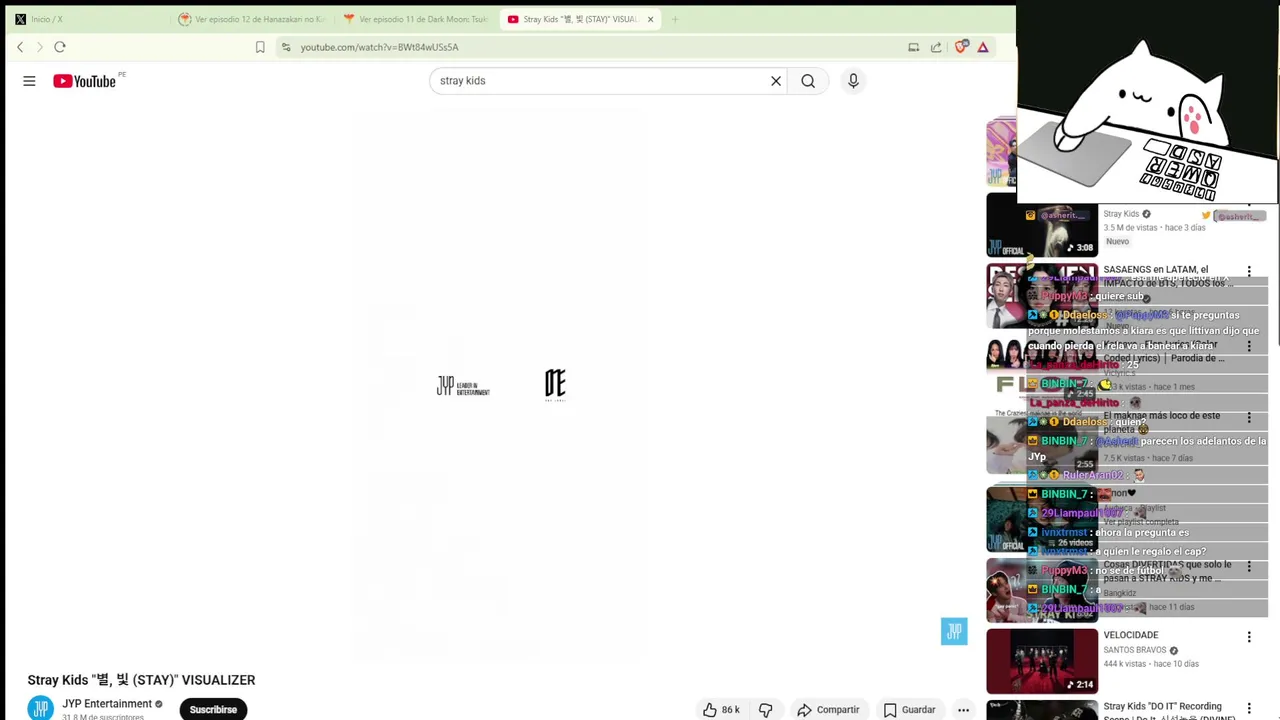Open options for Stray Kids DO IT Recording video

tap(1249, 708)
